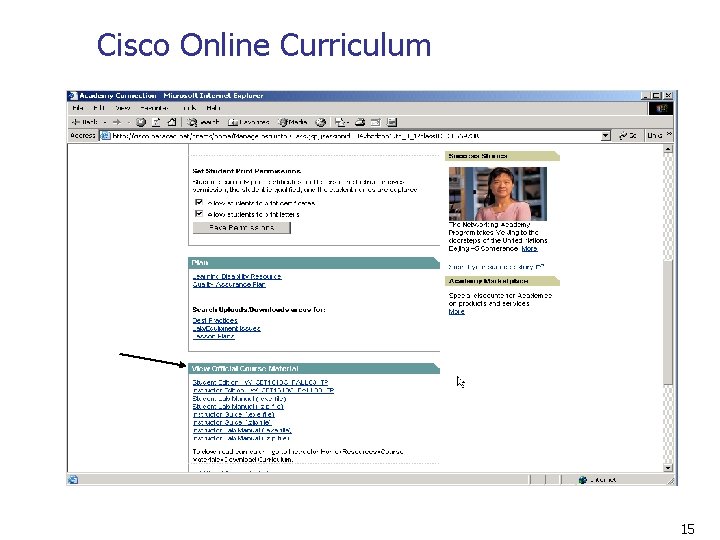Click the page icon in address bar
Screen dimensions: 720x540
(x=106, y=136)
